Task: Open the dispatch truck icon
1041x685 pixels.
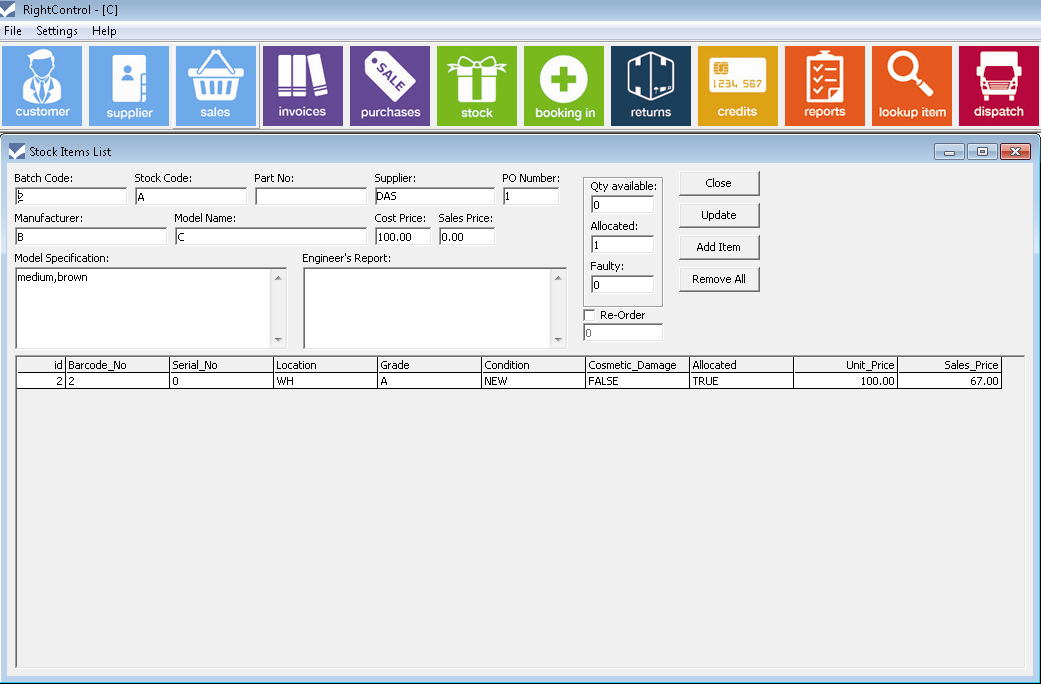Action: pyautogui.click(x=998, y=86)
